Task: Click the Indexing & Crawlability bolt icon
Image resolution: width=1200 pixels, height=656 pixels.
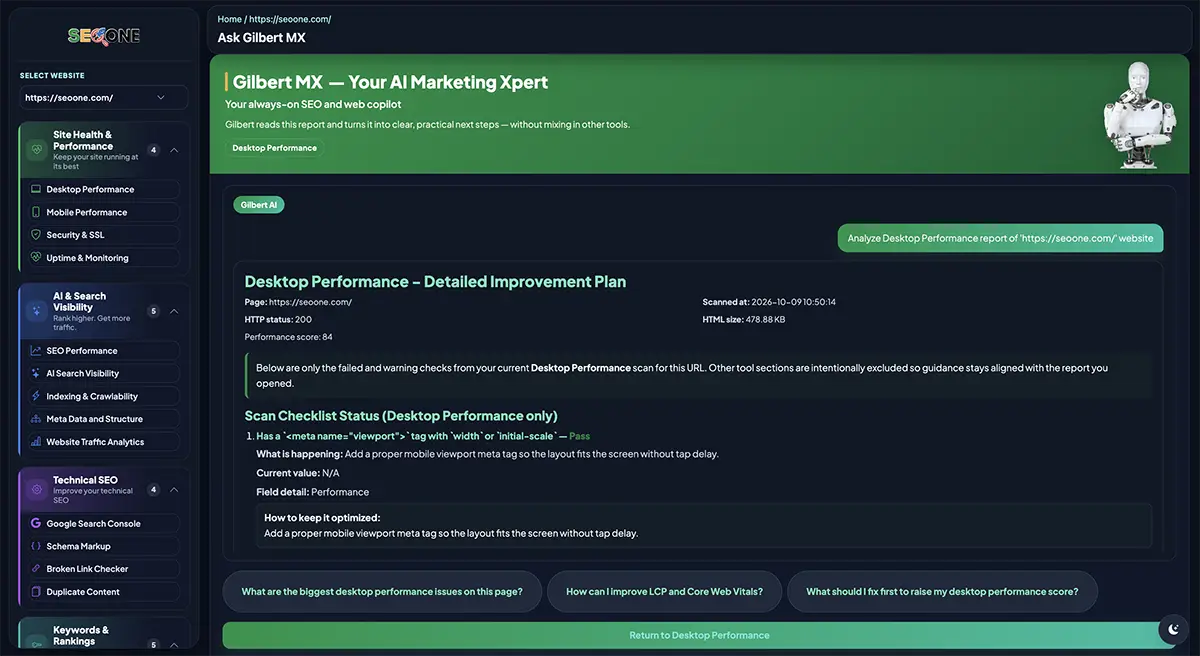Action: point(36,396)
